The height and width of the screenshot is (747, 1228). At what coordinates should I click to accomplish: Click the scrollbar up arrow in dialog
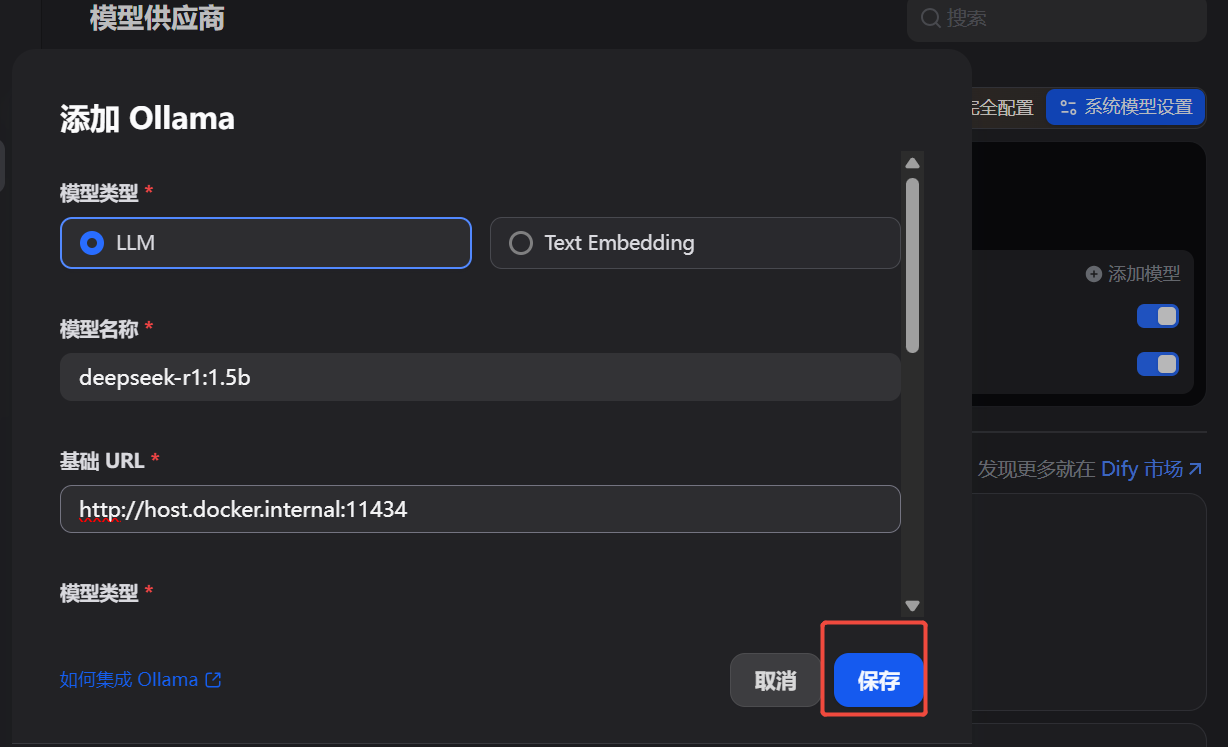(x=912, y=163)
